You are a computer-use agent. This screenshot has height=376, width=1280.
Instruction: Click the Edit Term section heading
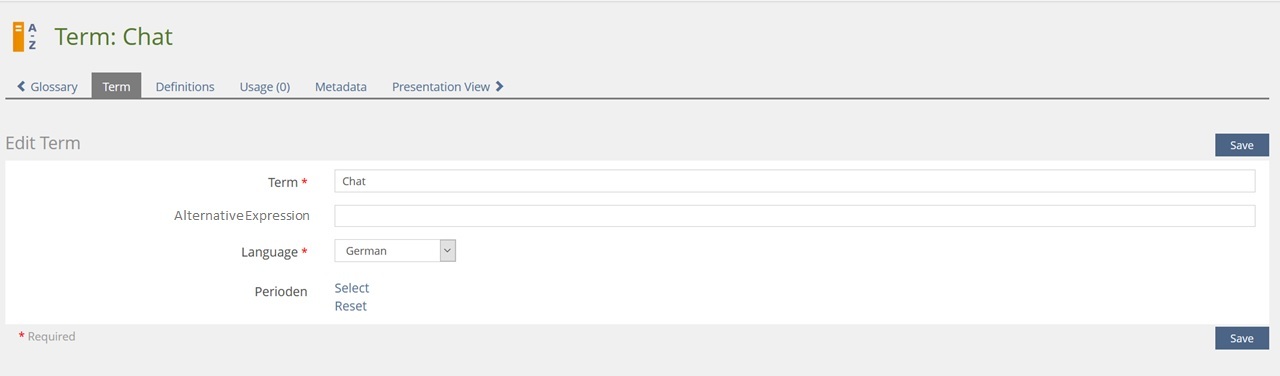pyautogui.click(x=43, y=143)
